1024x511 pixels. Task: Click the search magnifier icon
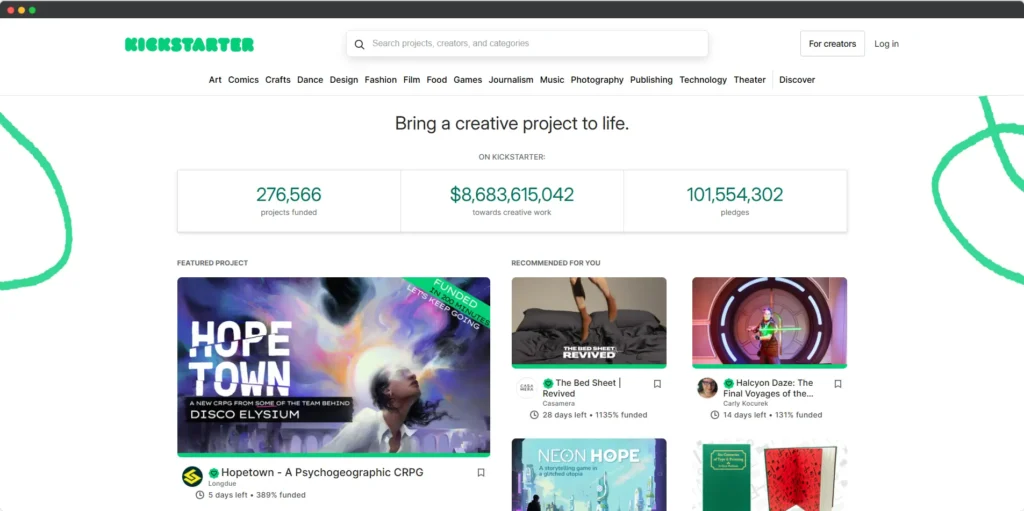359,44
